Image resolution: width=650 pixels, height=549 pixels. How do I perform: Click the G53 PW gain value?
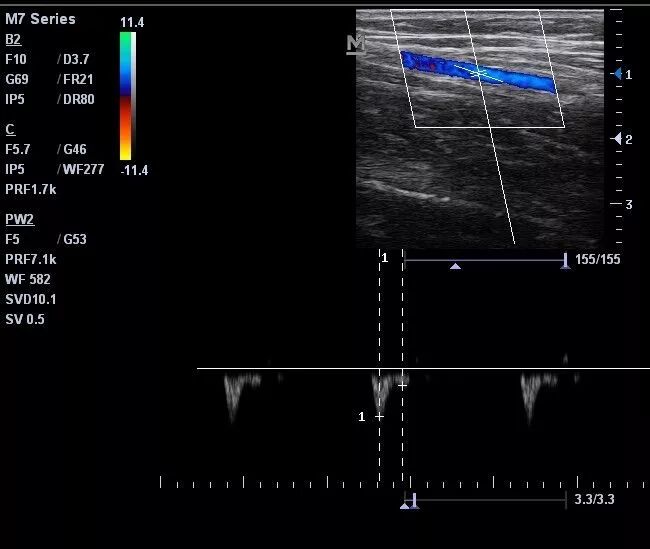pyautogui.click(x=75, y=239)
